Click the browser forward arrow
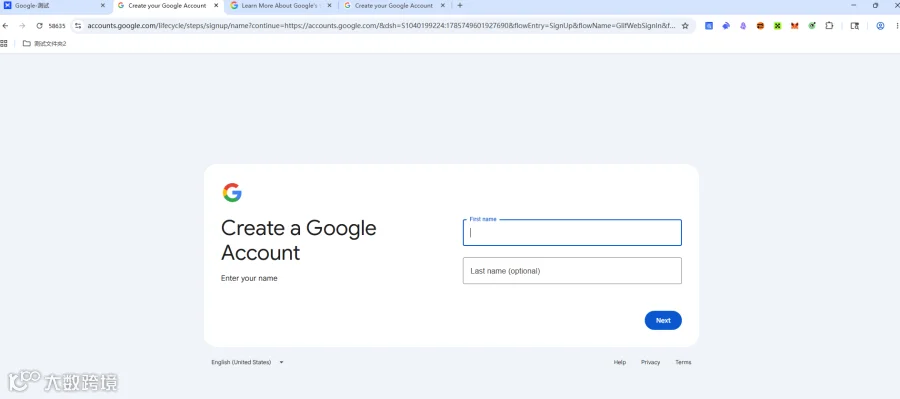 [x=22, y=26]
